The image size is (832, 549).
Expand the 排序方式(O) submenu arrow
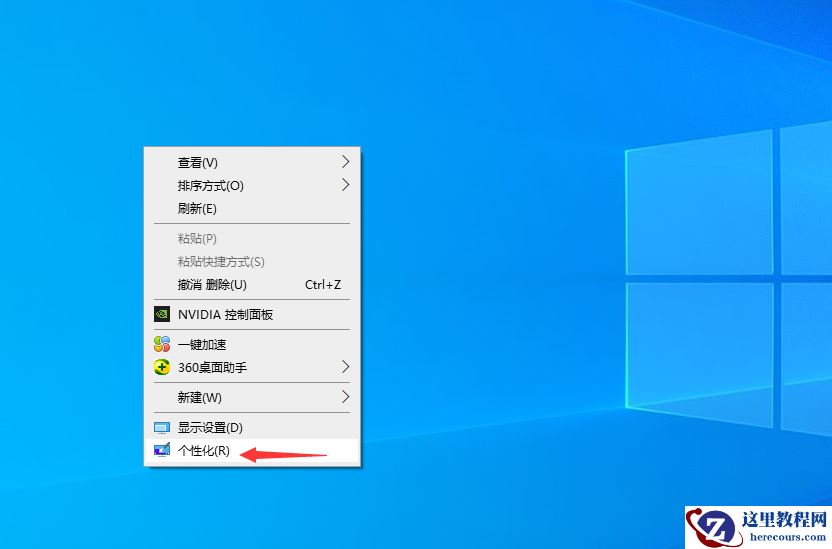[x=345, y=185]
